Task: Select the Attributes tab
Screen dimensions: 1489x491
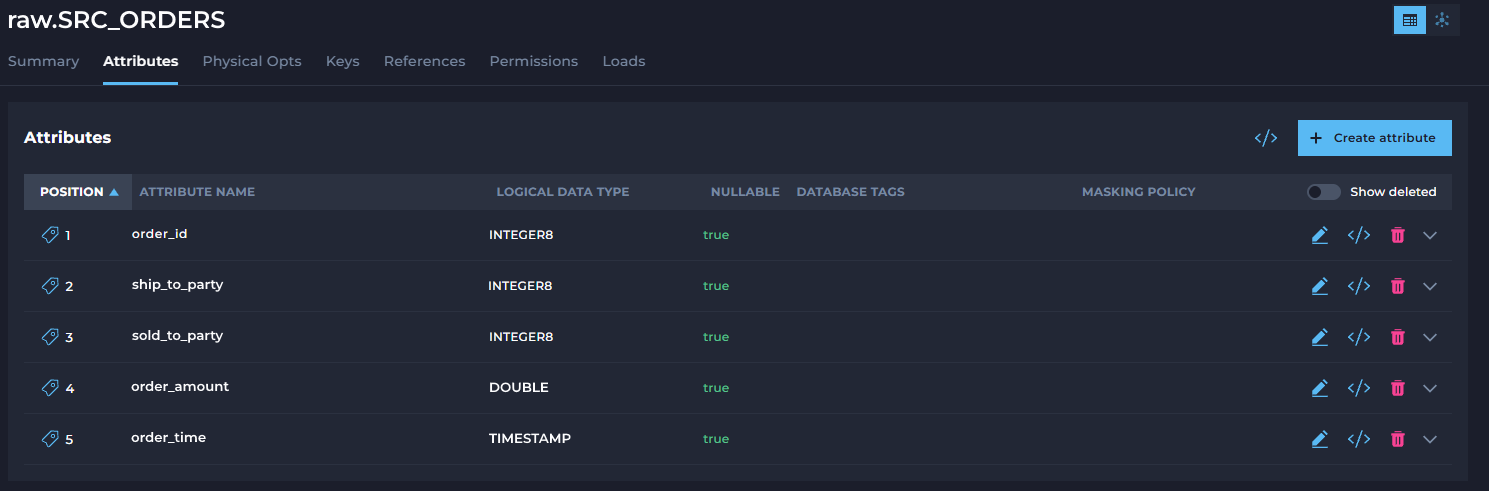Action: click(x=141, y=61)
